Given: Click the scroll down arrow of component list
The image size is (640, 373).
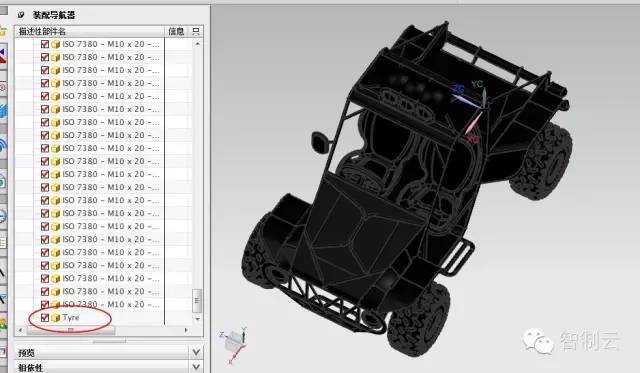Looking at the screenshot, I should point(198,319).
